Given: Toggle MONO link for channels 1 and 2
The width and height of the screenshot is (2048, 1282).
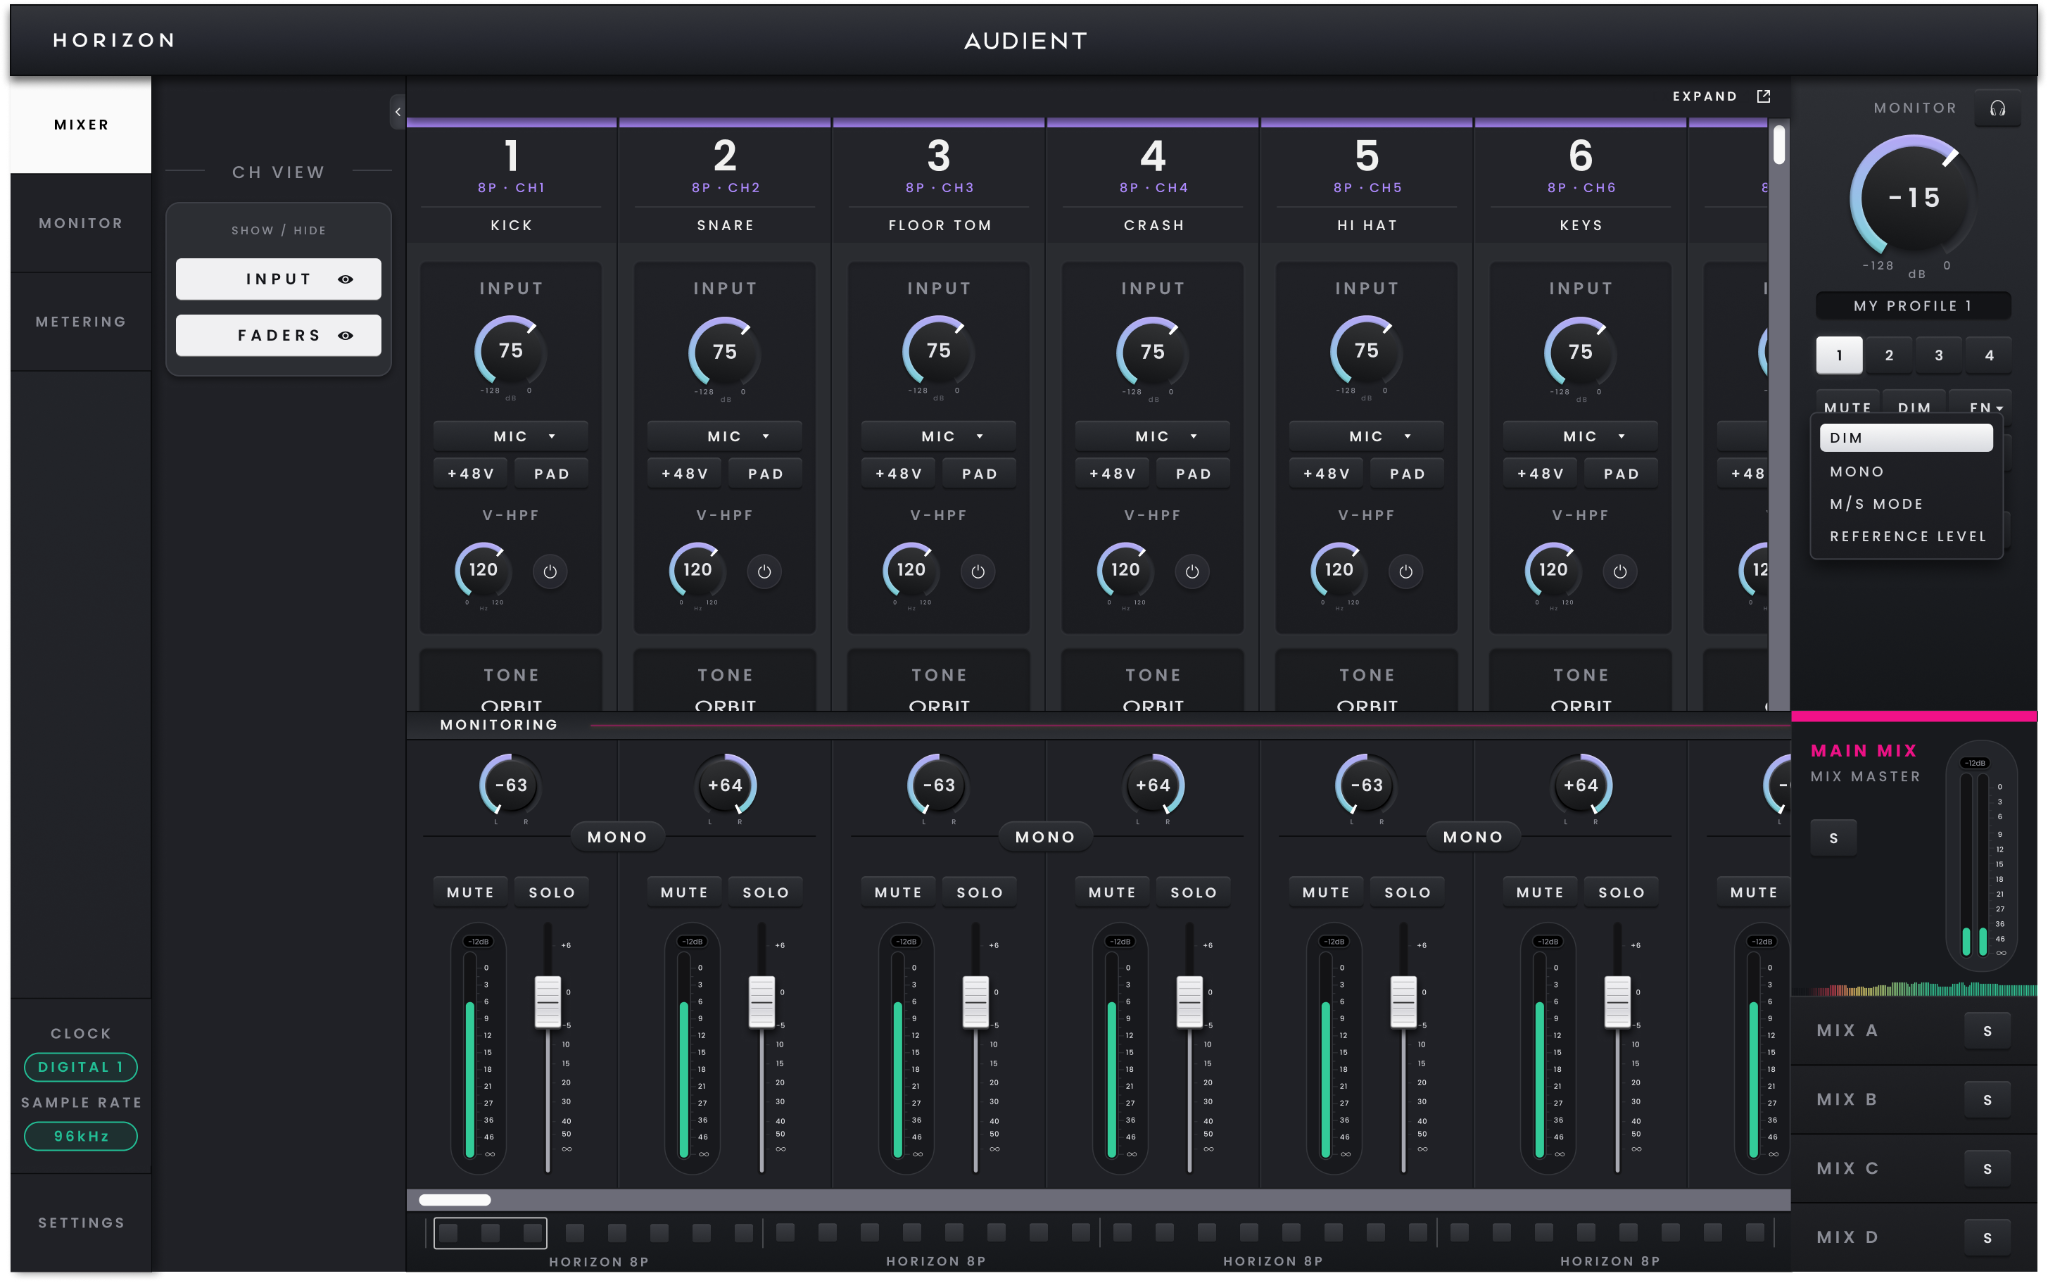Looking at the screenshot, I should 617,837.
